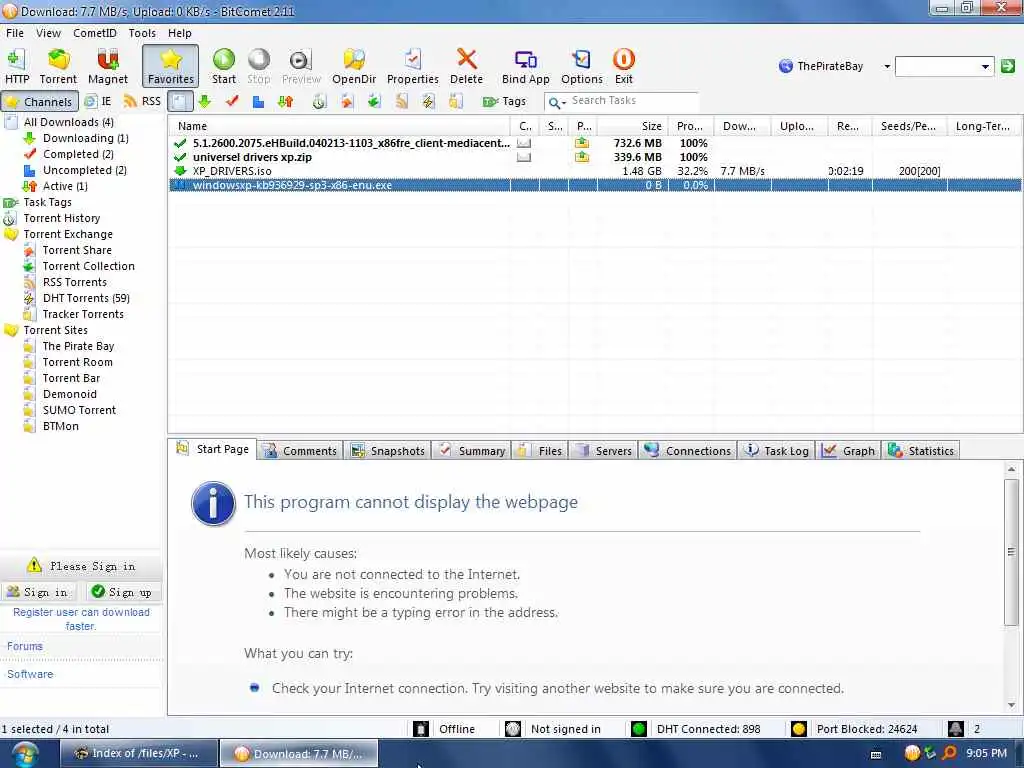Screen dimensions: 1024x768
Task: Select All Downloads in sidebar
Action: pyautogui.click(x=69, y=122)
